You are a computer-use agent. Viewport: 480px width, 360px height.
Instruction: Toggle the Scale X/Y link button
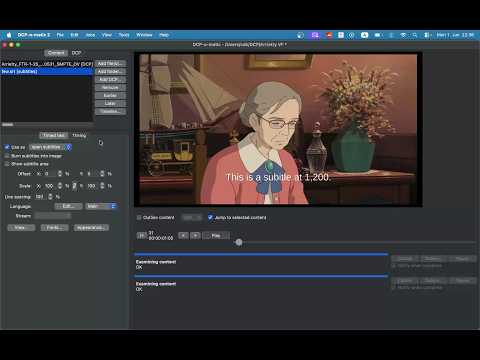click(x=75, y=186)
